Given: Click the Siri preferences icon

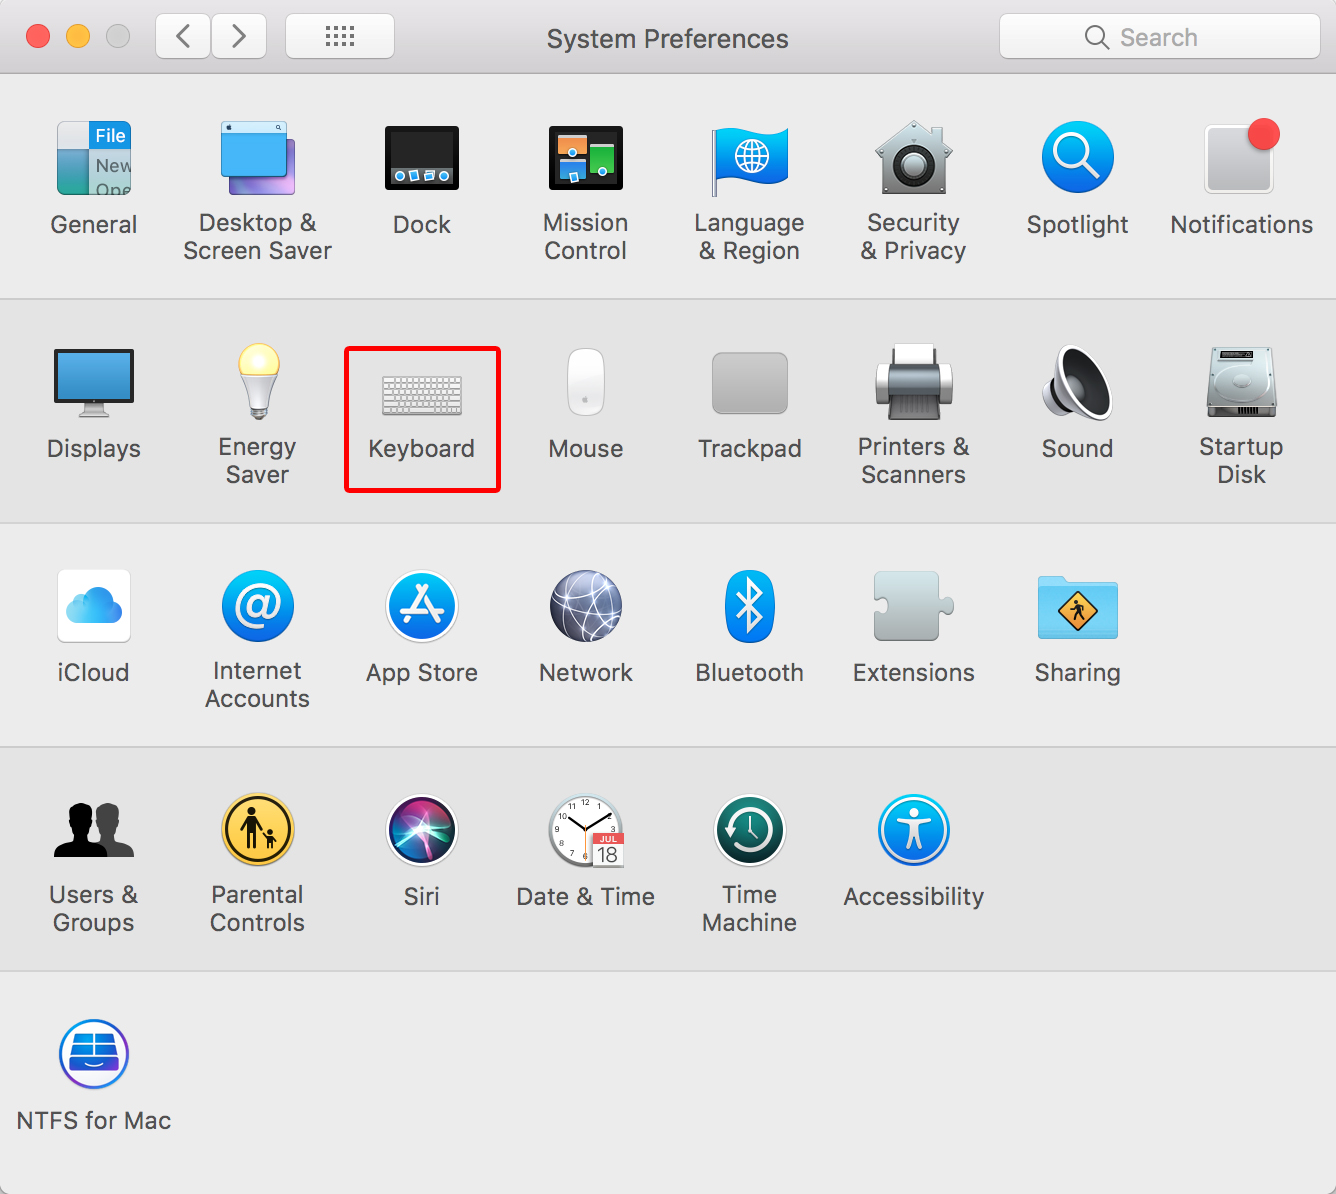Looking at the screenshot, I should point(421,831).
